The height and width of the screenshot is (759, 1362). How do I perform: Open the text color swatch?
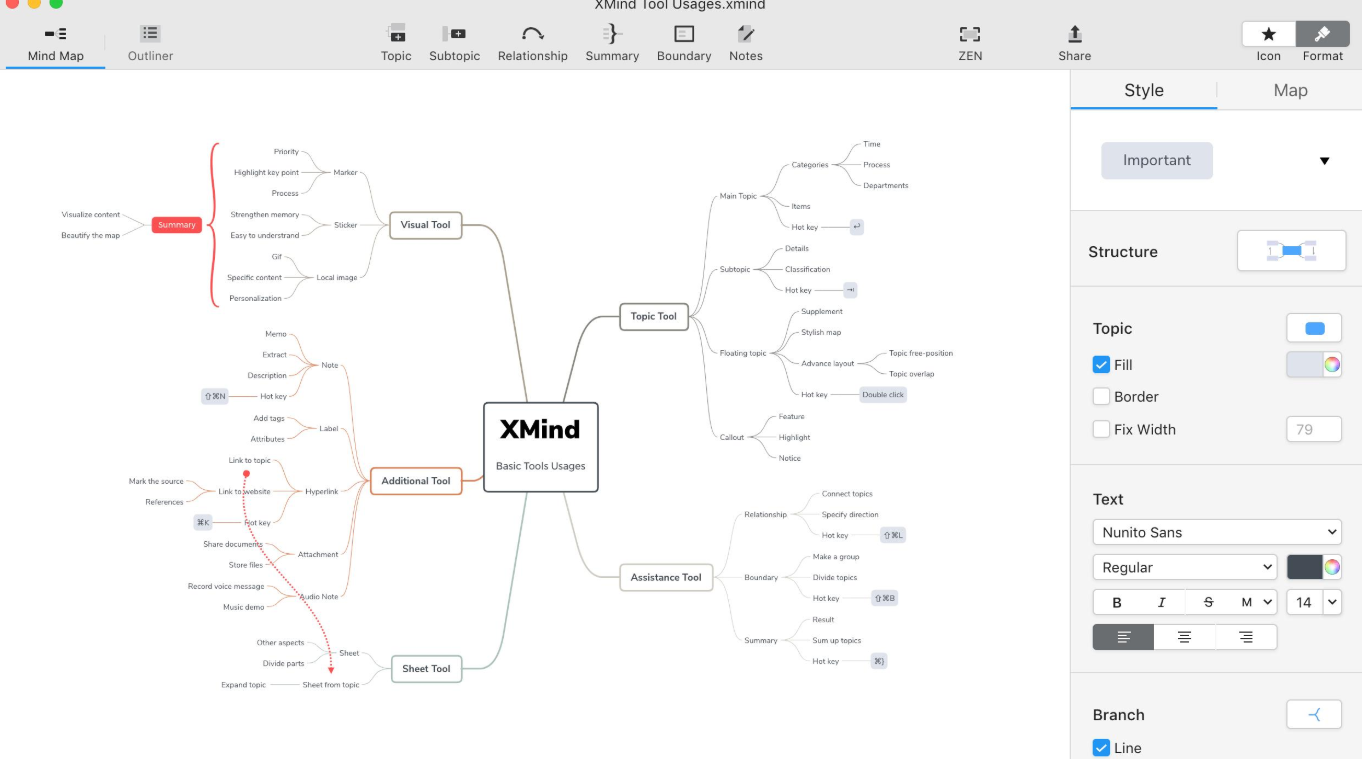tap(1305, 567)
